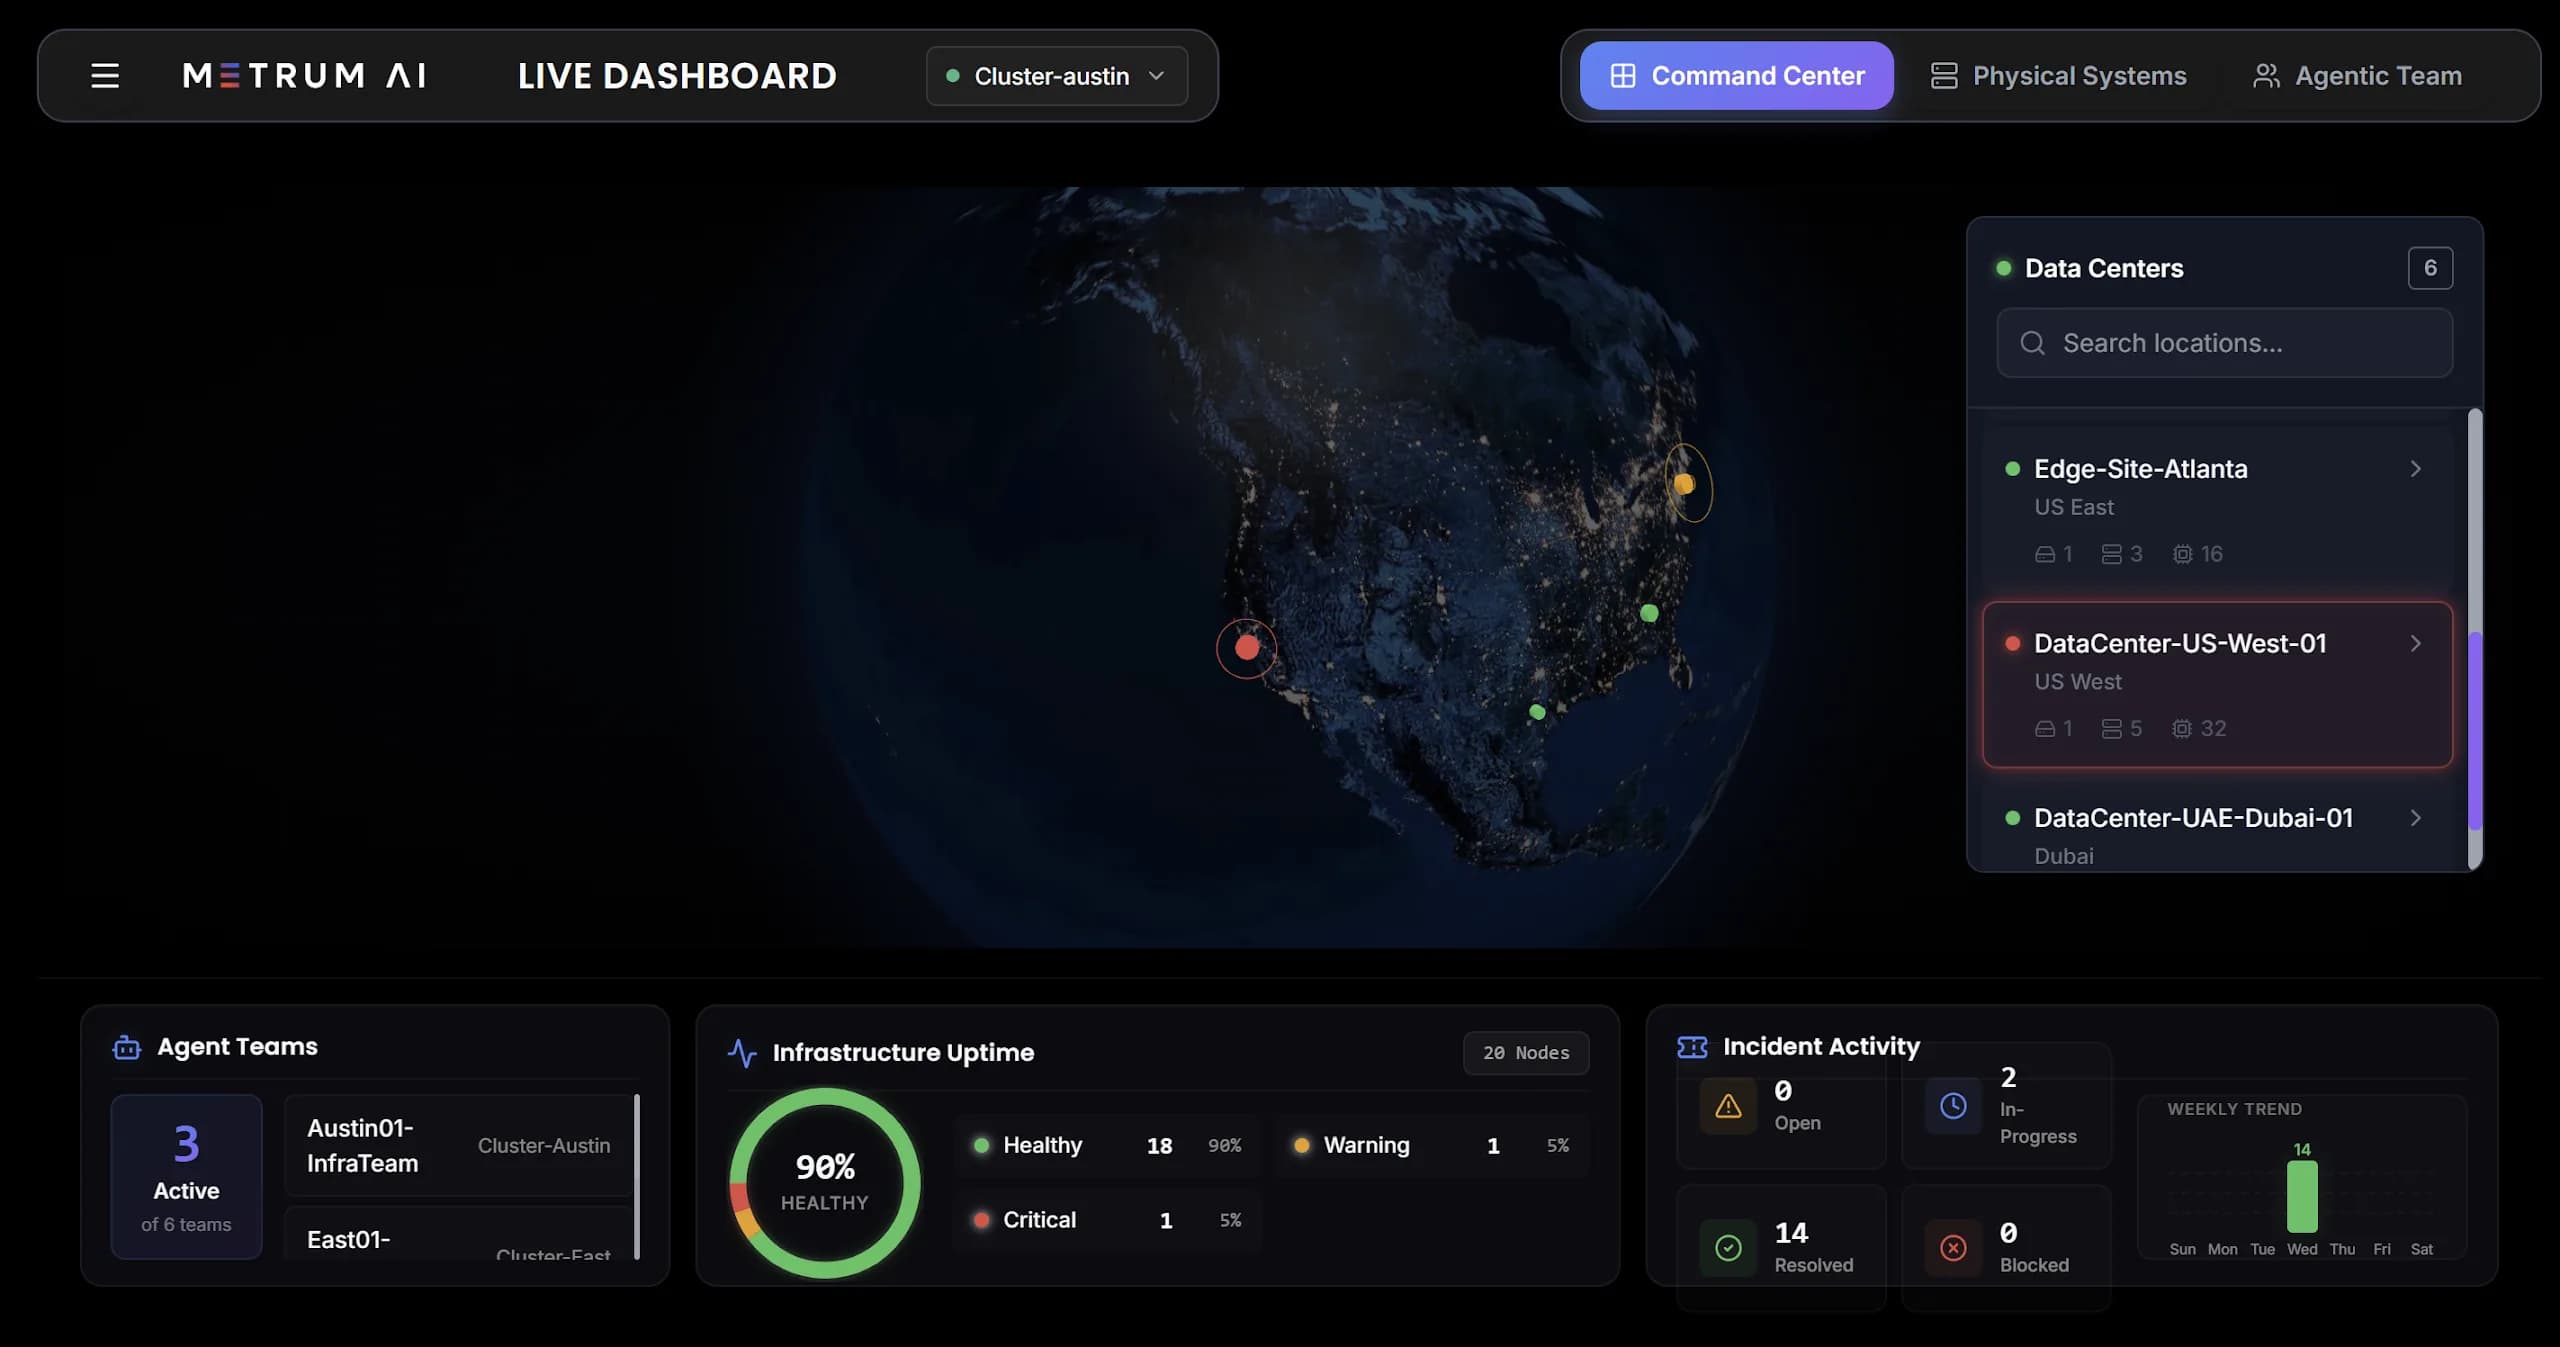Screen dimensions: 2560x1347
Task: Click the In-Progress clock icon
Action: (x=1951, y=1105)
